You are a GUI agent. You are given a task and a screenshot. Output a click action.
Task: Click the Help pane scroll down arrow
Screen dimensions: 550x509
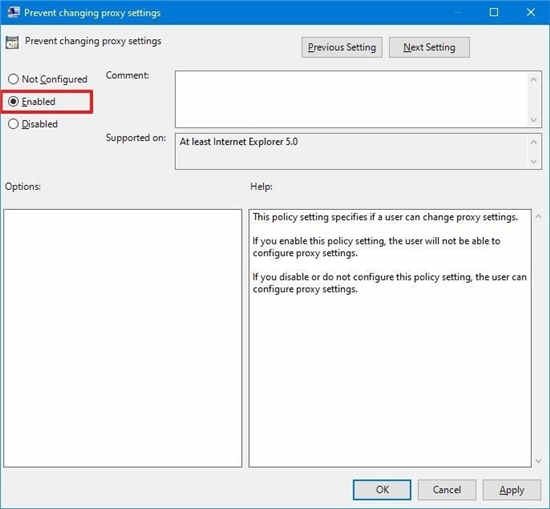(538, 461)
